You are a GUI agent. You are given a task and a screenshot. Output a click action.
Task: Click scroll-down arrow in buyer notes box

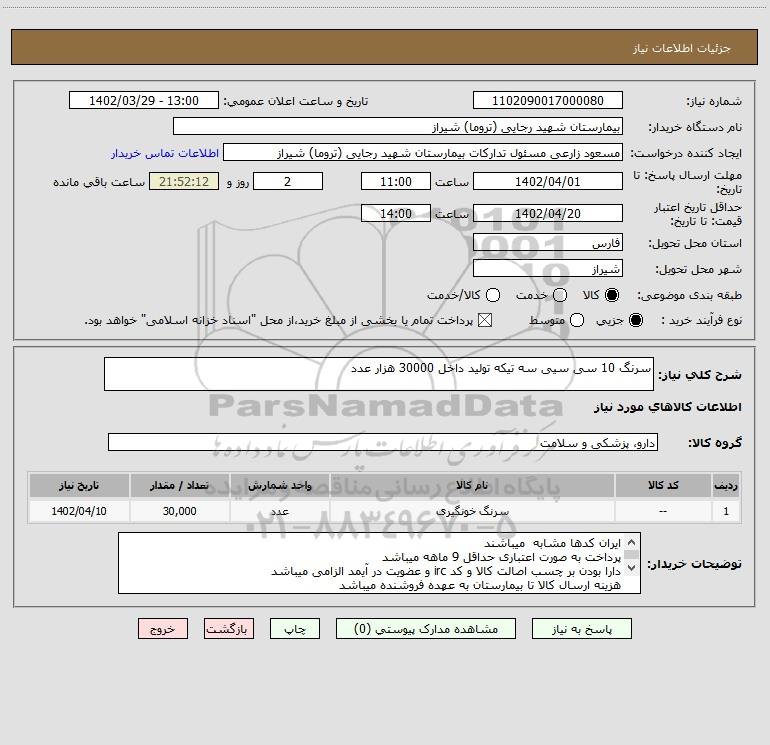click(632, 567)
